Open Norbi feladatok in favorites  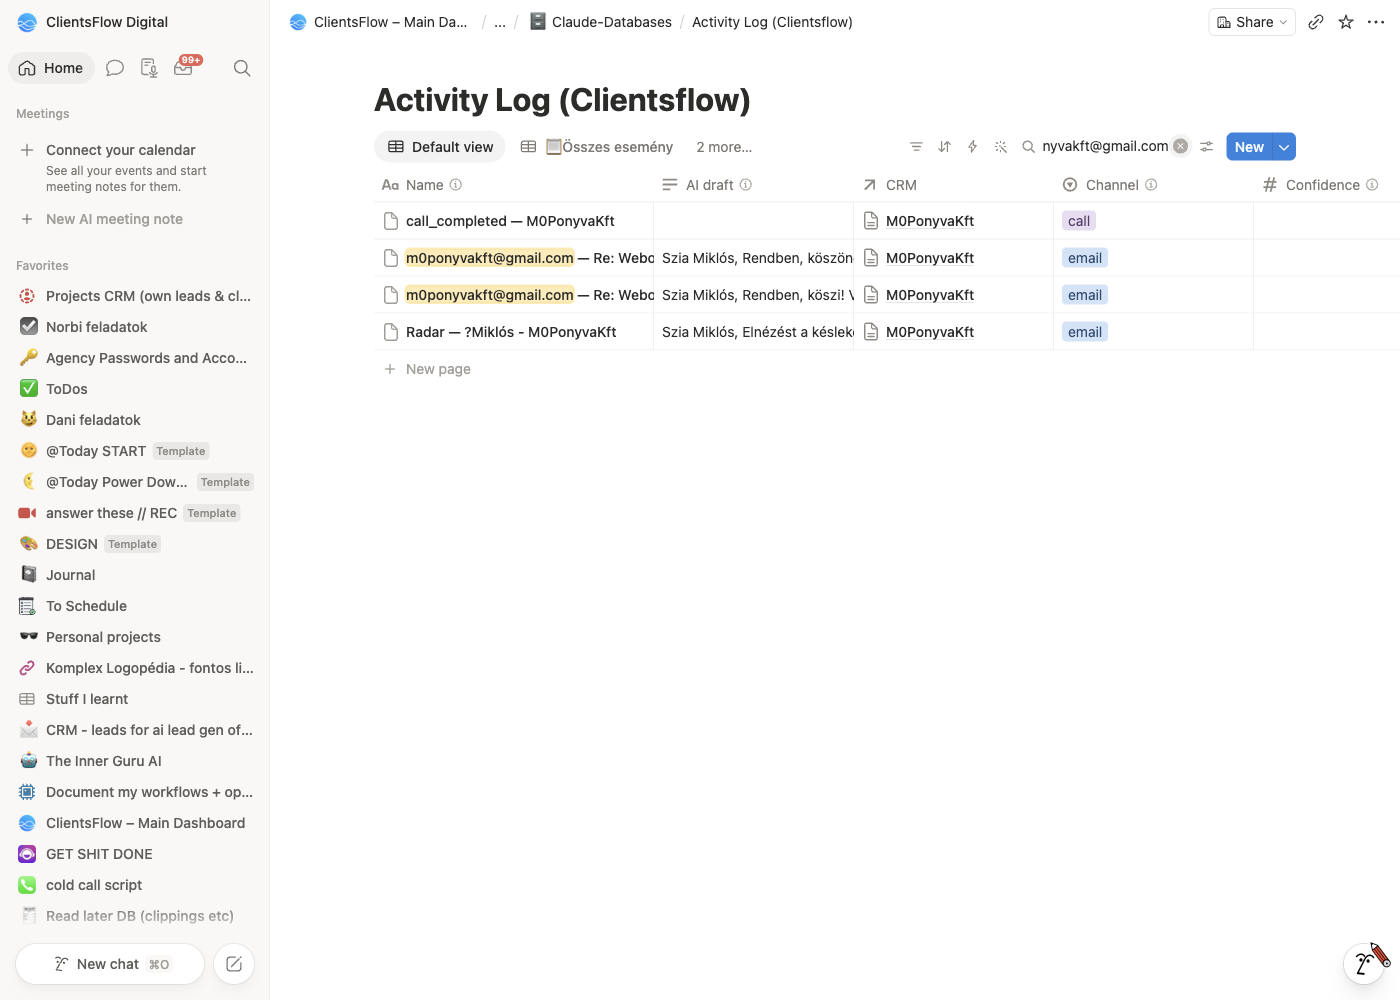(136, 327)
